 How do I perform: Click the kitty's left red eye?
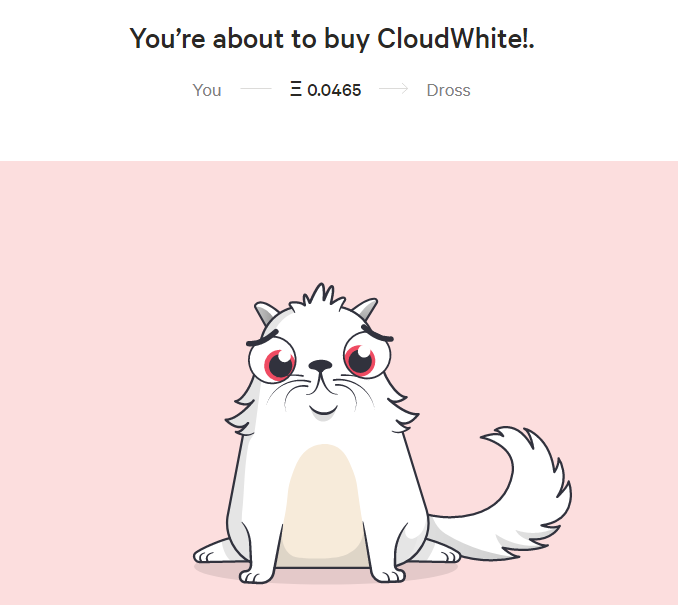tap(278, 364)
